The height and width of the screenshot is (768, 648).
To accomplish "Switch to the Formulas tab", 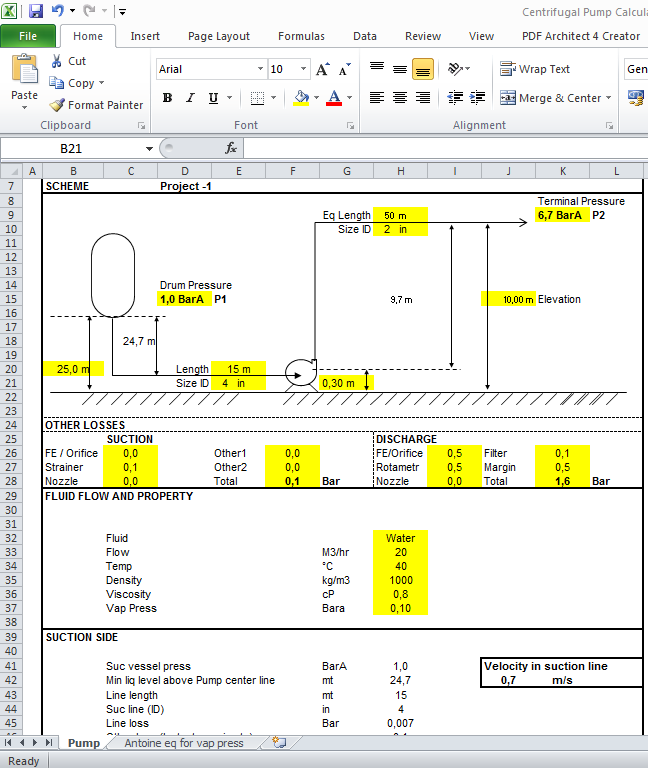I will point(301,36).
